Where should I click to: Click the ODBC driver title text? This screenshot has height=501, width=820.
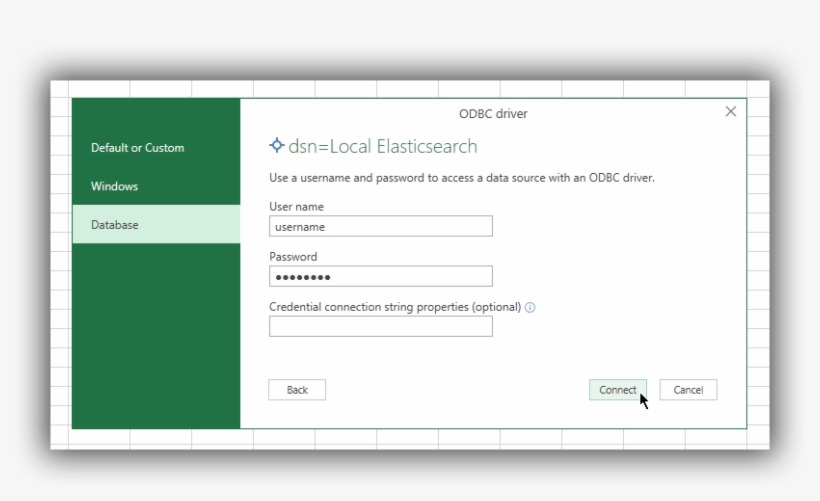coord(493,113)
